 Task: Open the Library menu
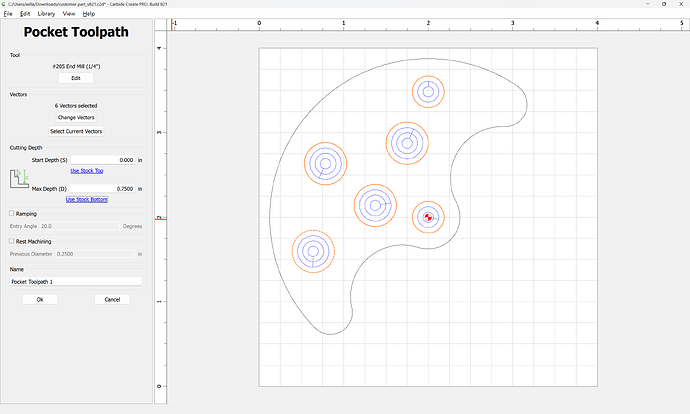point(46,14)
